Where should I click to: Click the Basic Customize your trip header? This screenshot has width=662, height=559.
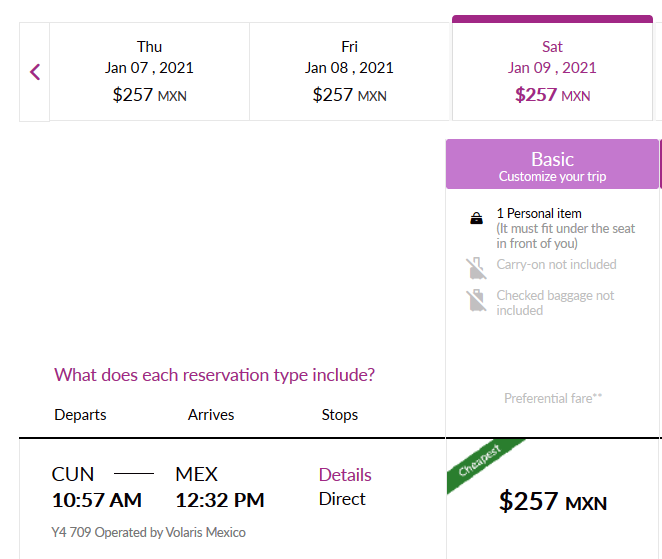[x=552, y=164]
